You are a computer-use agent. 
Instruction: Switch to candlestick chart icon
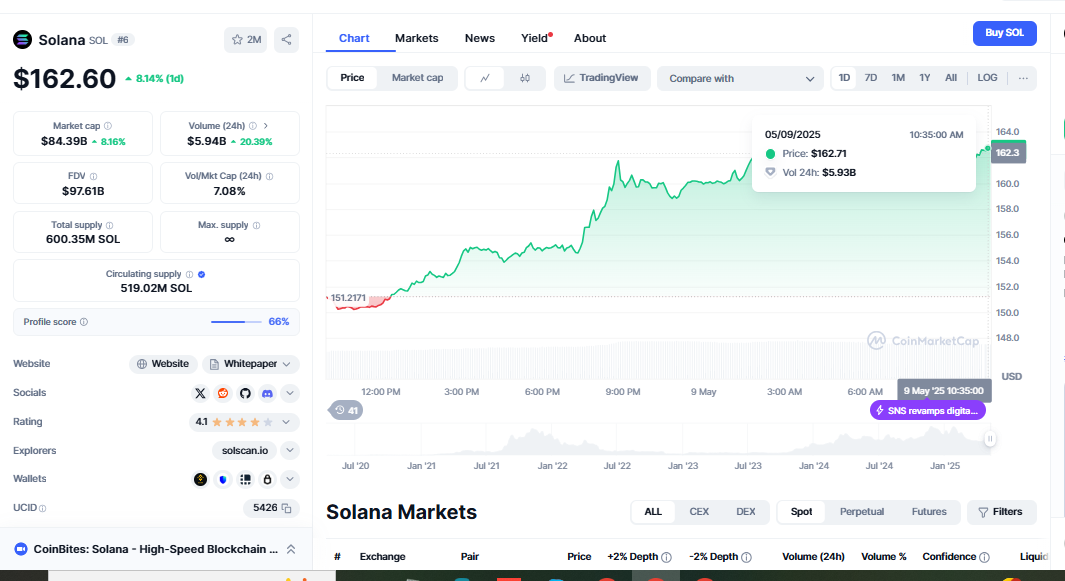tap(525, 78)
